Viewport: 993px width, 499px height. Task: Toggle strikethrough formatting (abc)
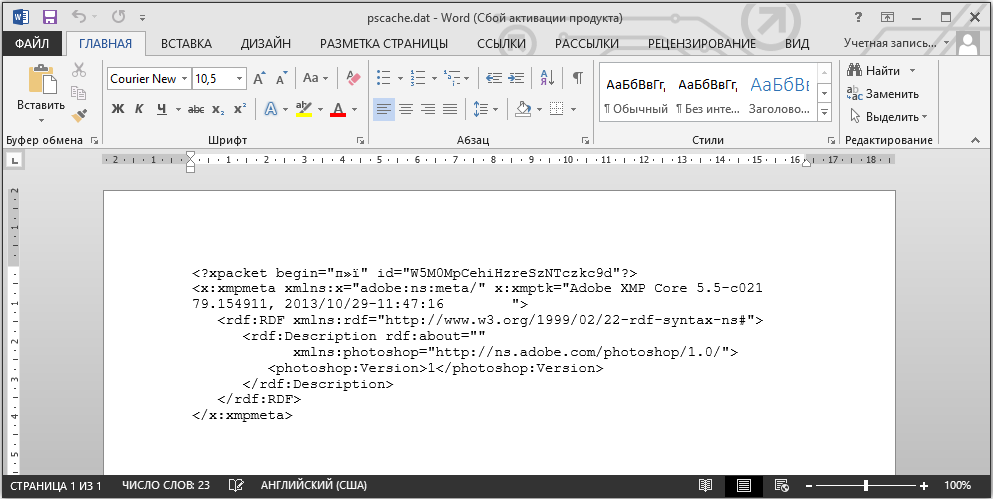tap(196, 109)
